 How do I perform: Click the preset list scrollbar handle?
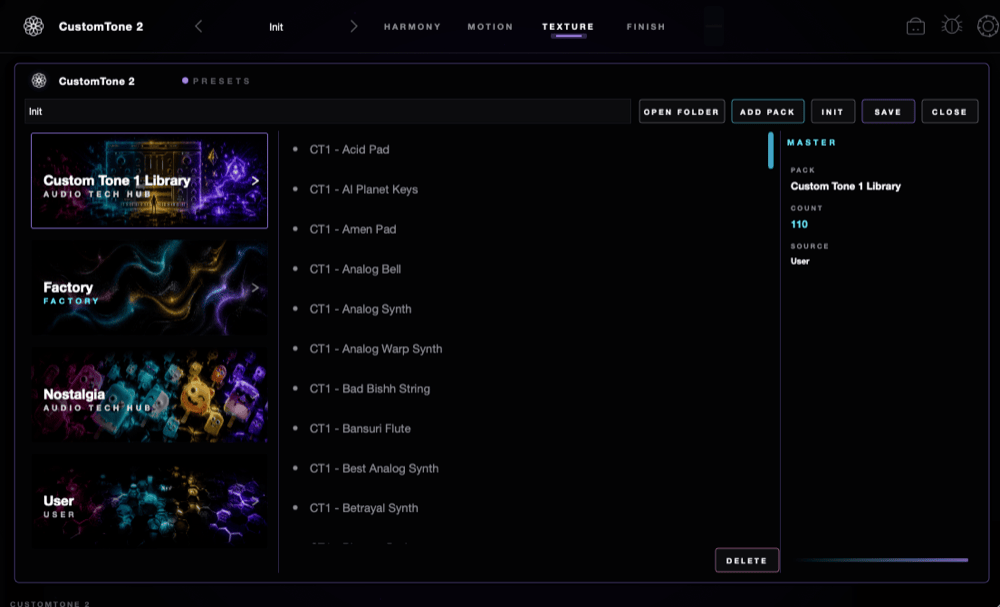click(x=770, y=150)
